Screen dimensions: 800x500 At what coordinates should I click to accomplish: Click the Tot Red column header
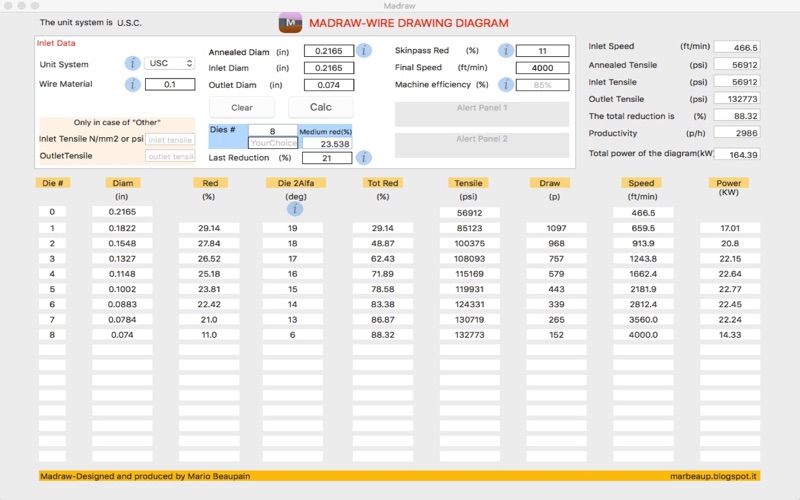click(383, 183)
